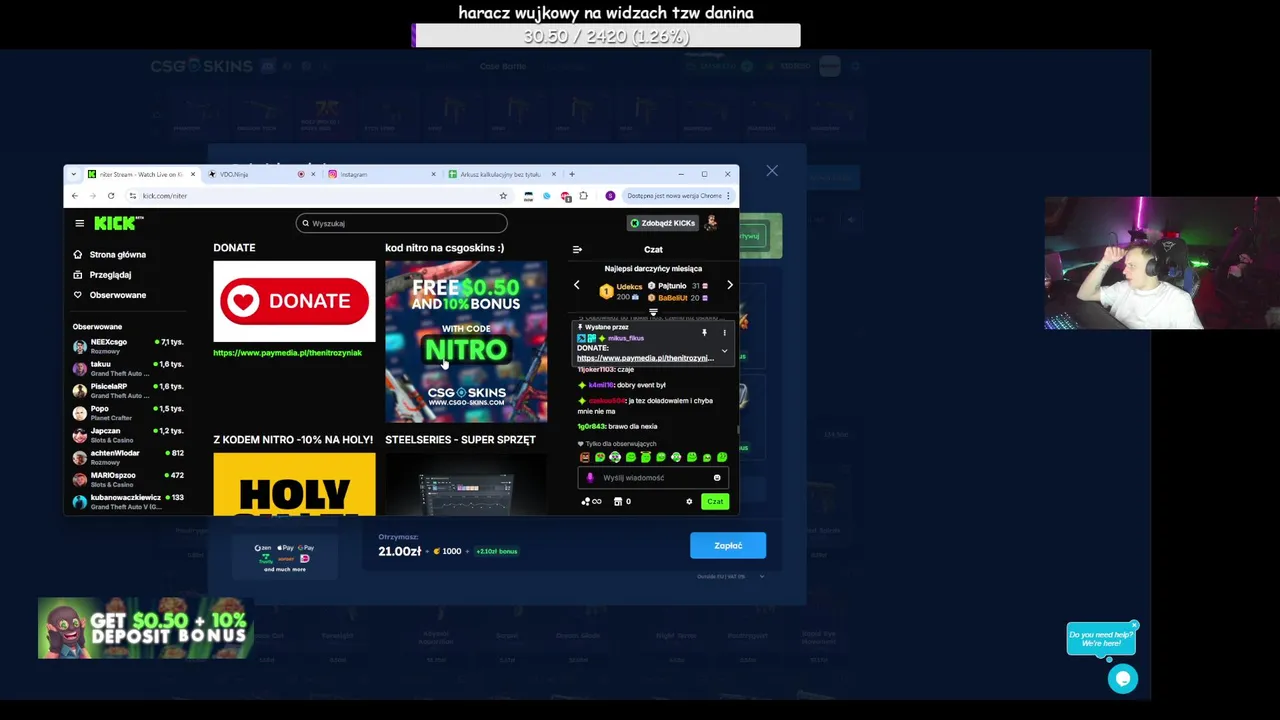1280x720 pixels.
Task: Open Chrome tab search dropdown arrow
Action: [x=73, y=174]
